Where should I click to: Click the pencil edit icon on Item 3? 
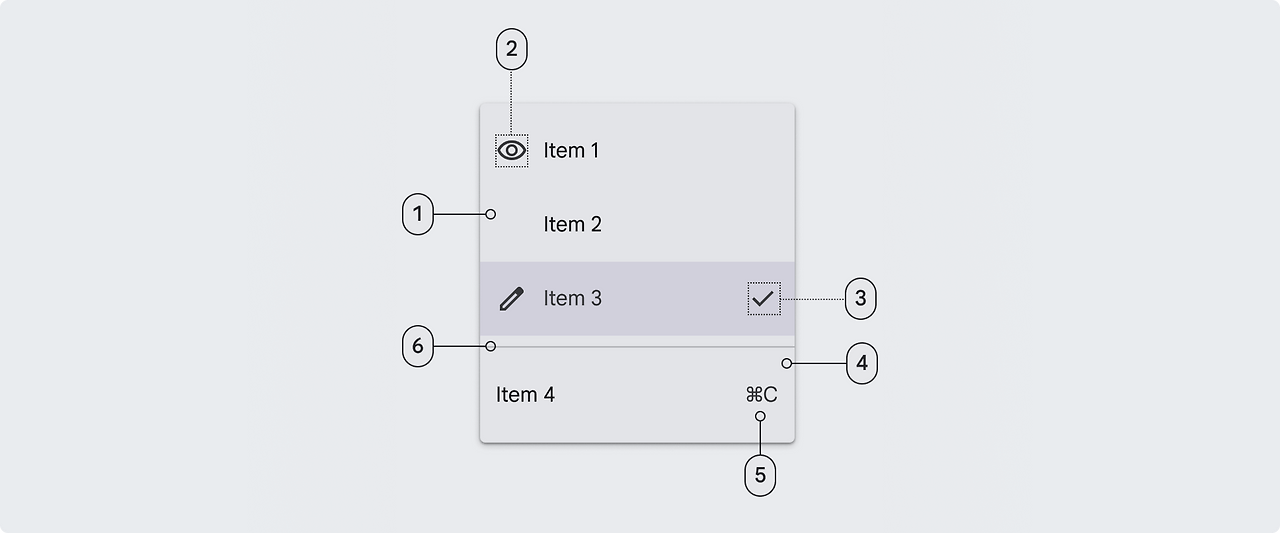click(x=511, y=298)
